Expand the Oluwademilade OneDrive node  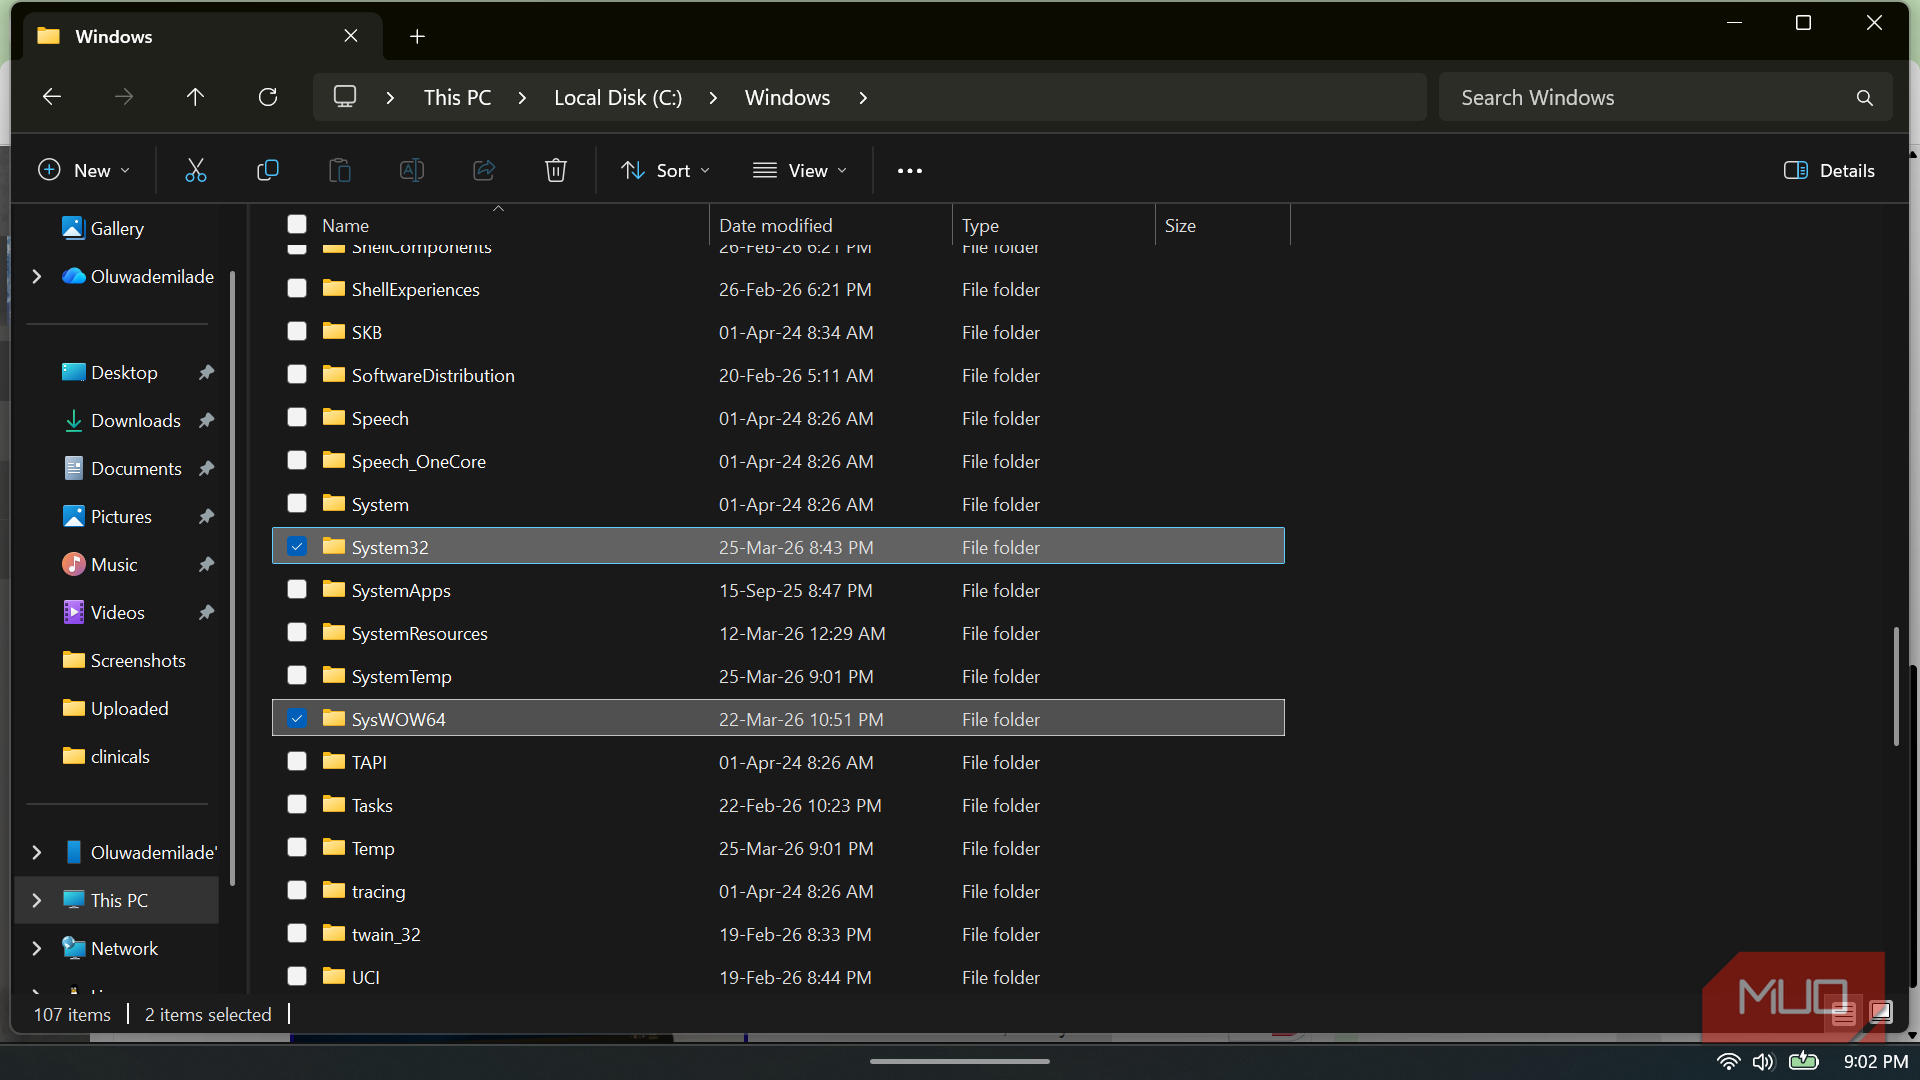pos(37,277)
